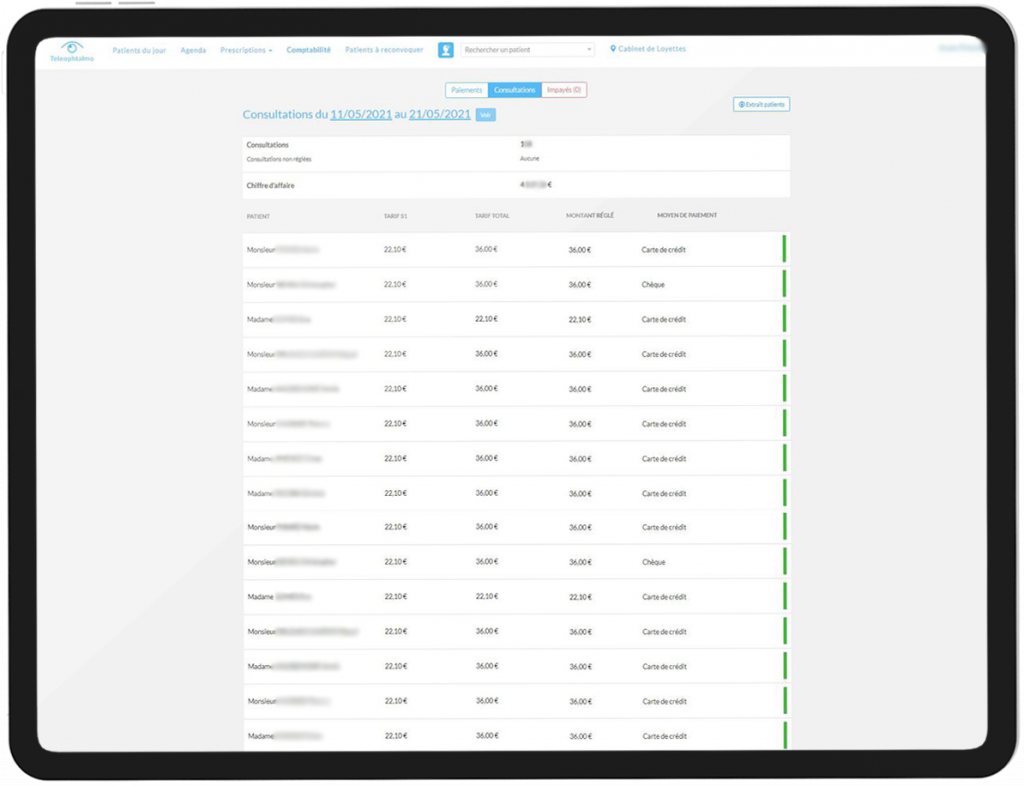Open the Rechercher un patient combo box
Image resolution: width=1024 pixels, height=786 pixels.
(x=528, y=50)
